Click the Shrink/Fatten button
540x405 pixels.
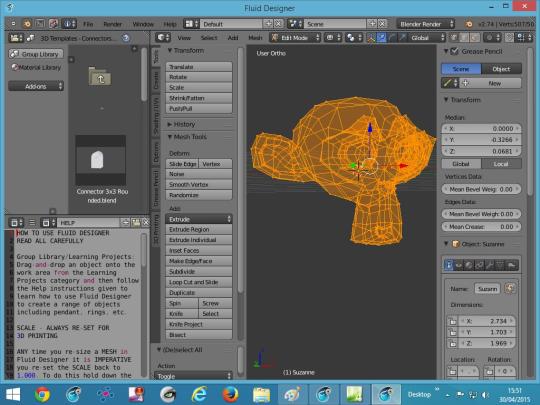pyautogui.click(x=199, y=98)
